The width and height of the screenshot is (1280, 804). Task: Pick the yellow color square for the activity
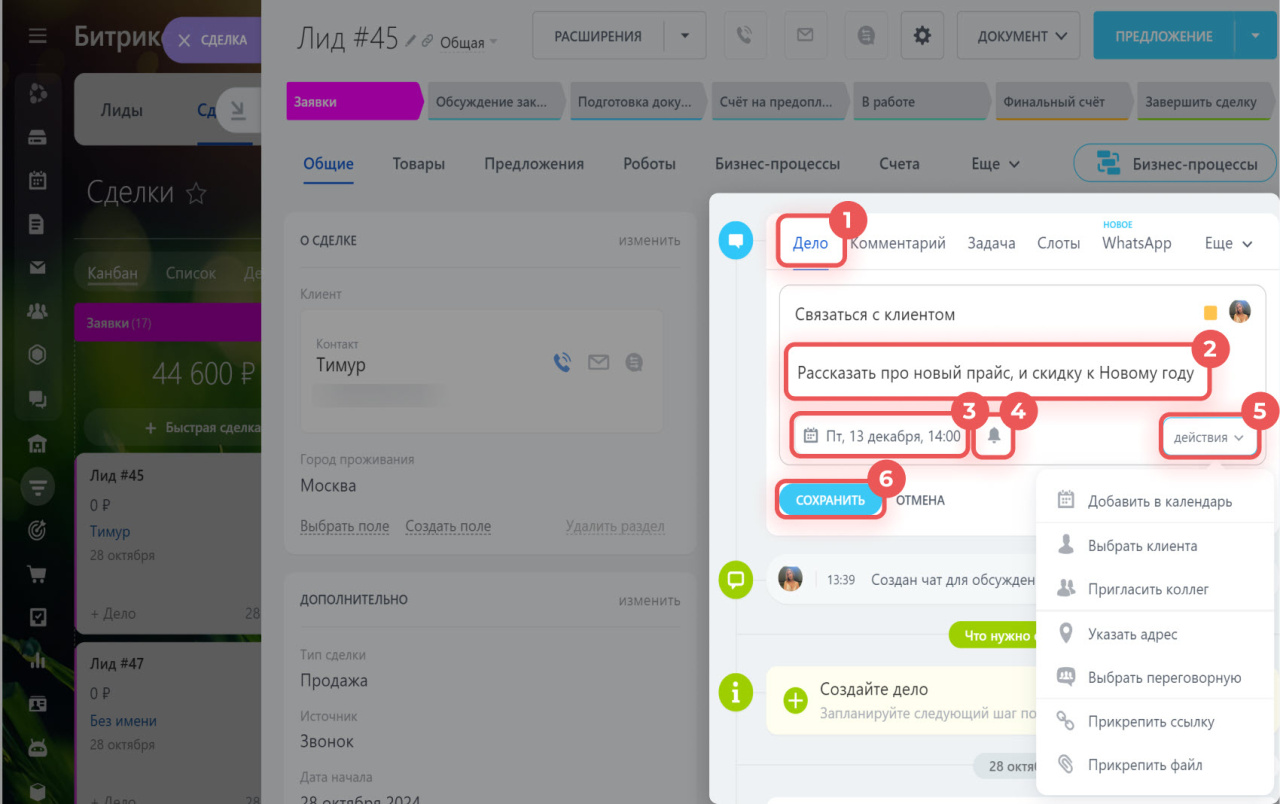[1210, 313]
